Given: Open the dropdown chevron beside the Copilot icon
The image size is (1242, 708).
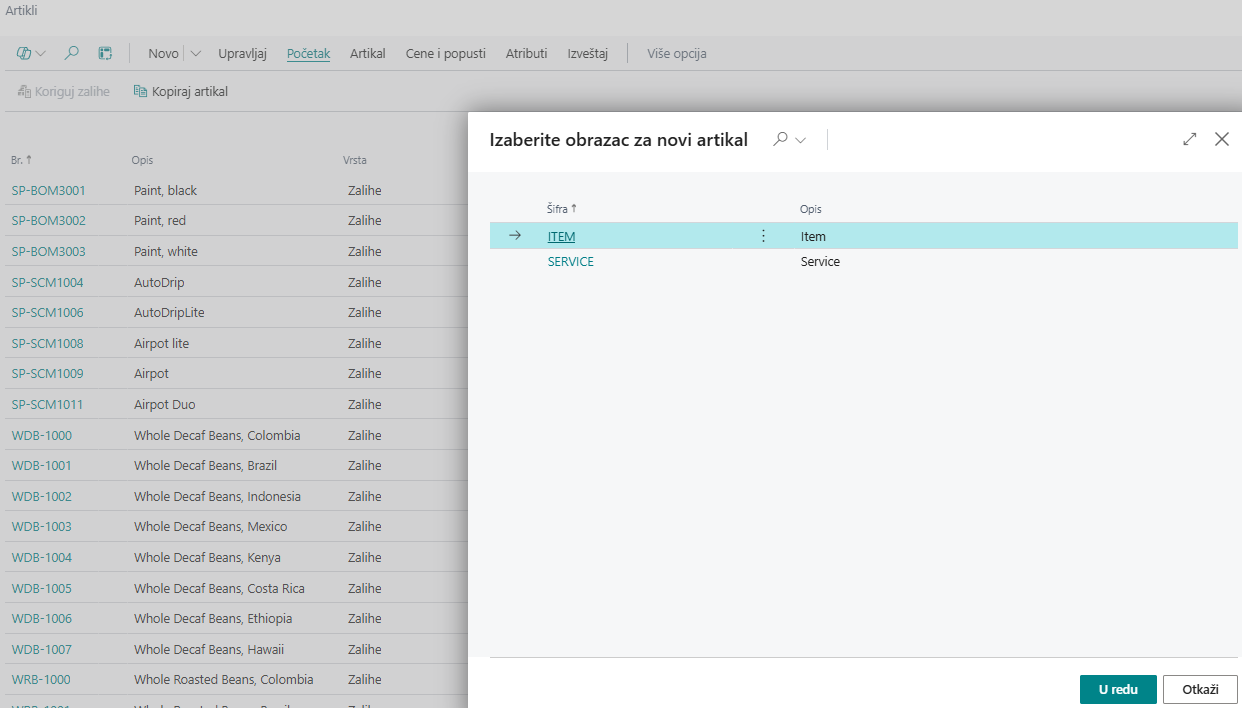Looking at the screenshot, I should click(41, 54).
